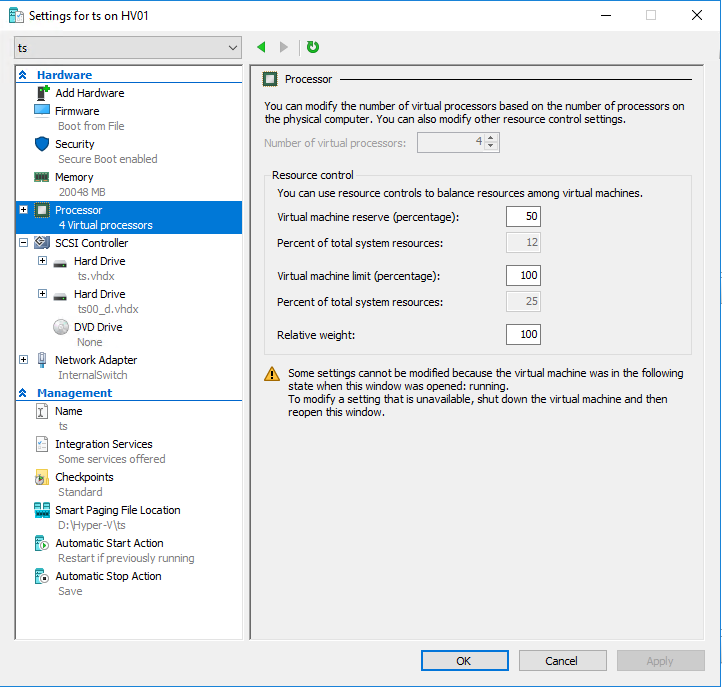Select Automatic Start Action settings
Viewport: 722px width, 687px height.
pos(109,543)
